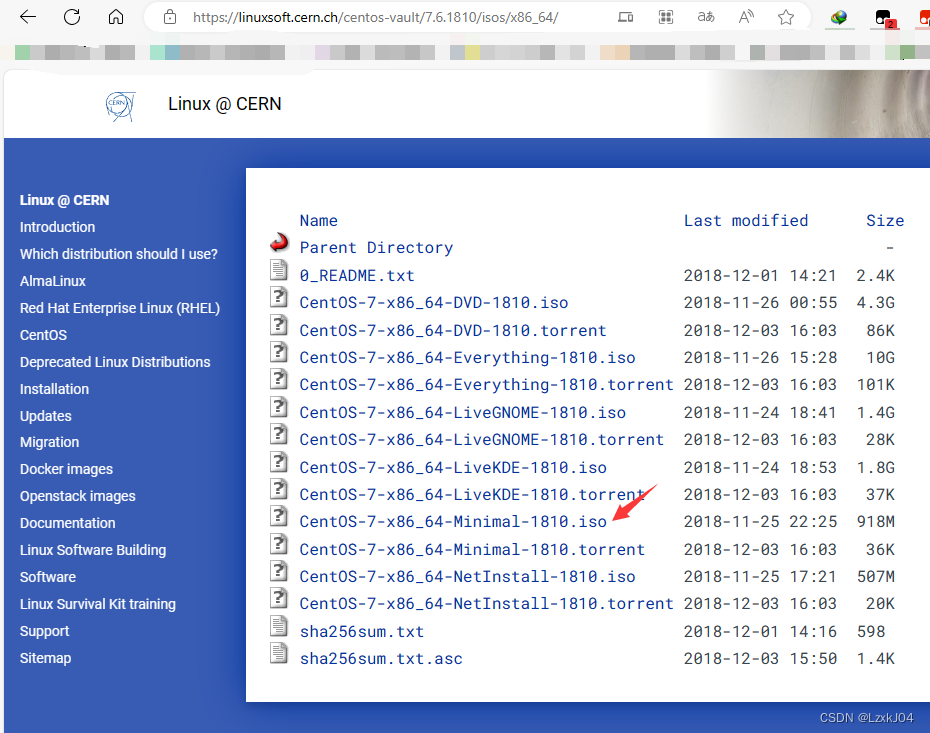
Task: Open the split screen toolbar icon
Action: click(625, 17)
